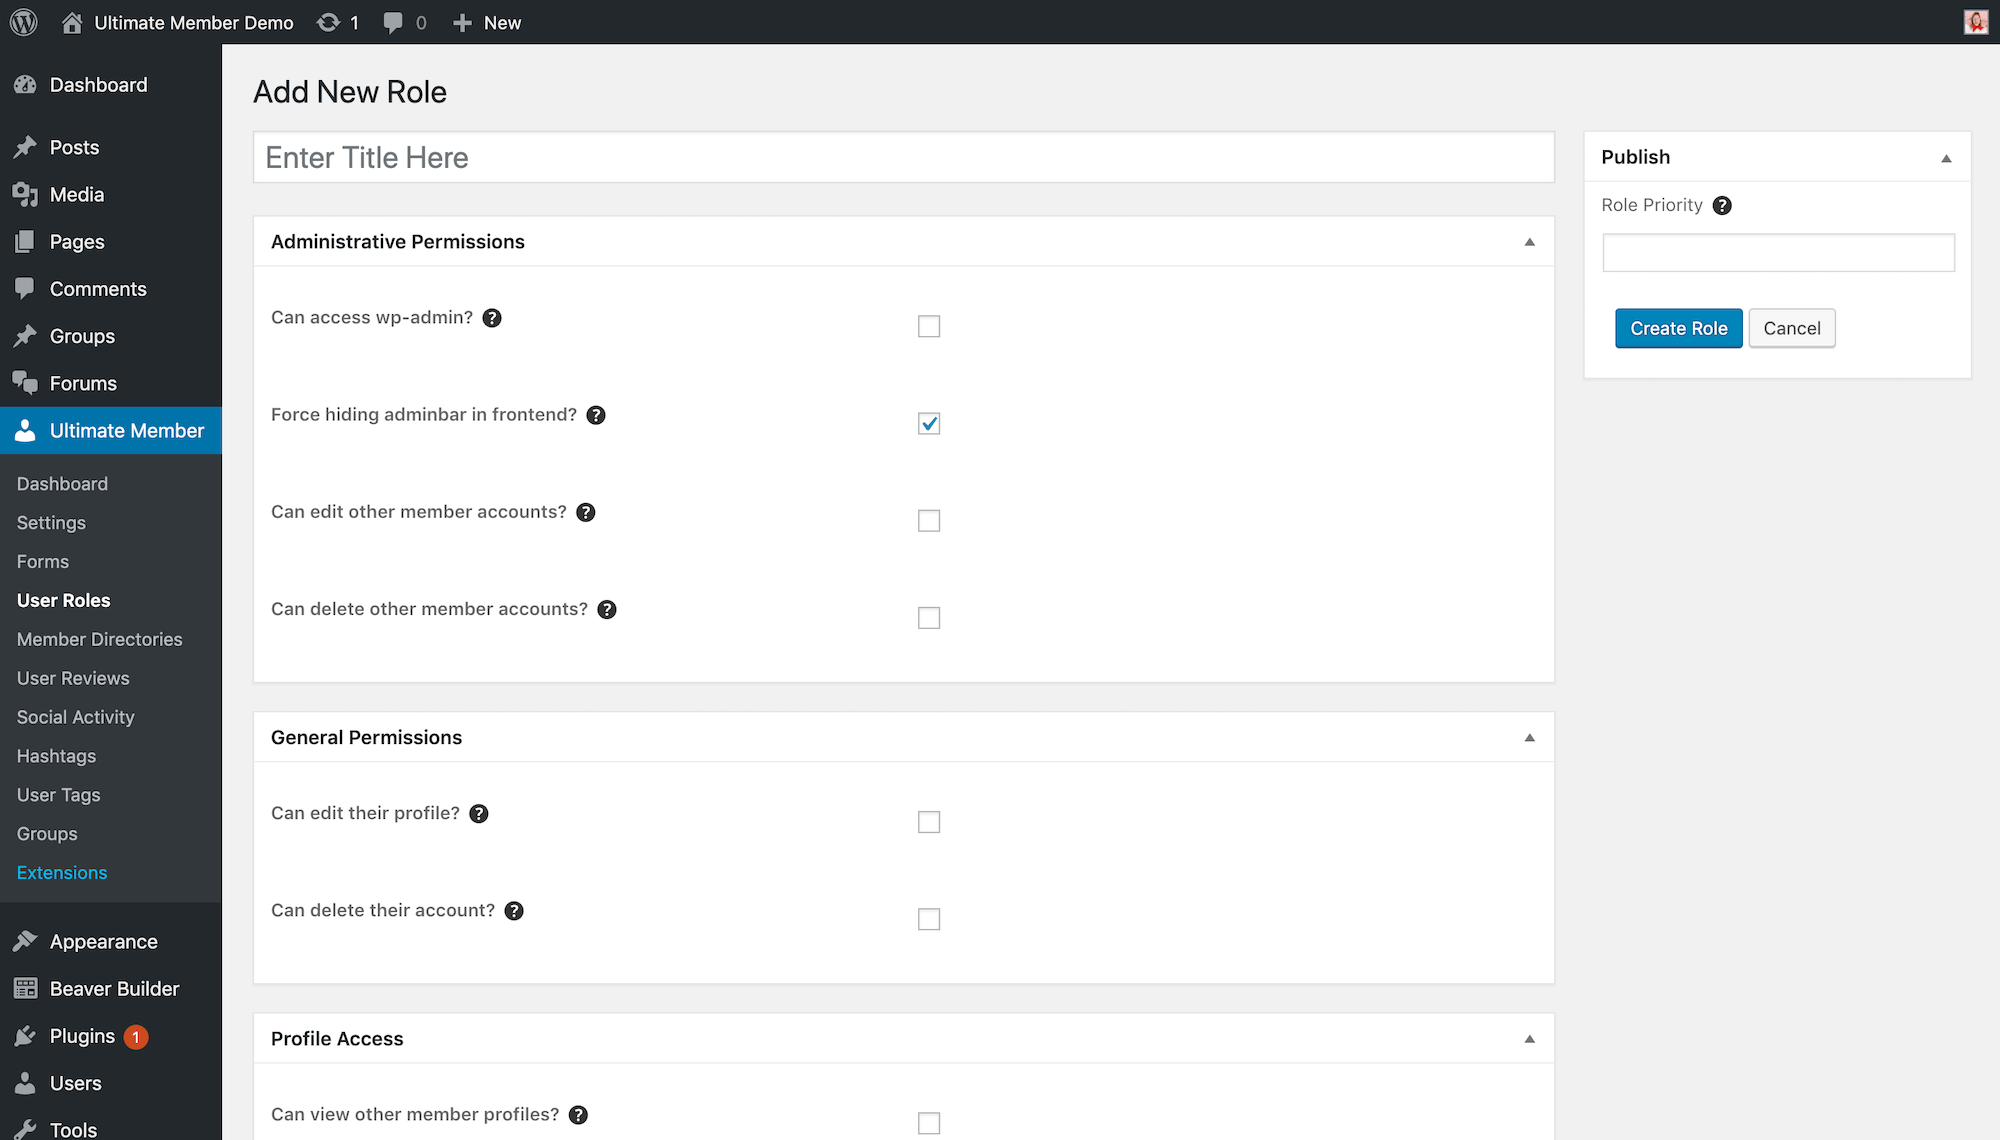Click the Create Role button
Image resolution: width=2000 pixels, height=1140 pixels.
(x=1679, y=327)
